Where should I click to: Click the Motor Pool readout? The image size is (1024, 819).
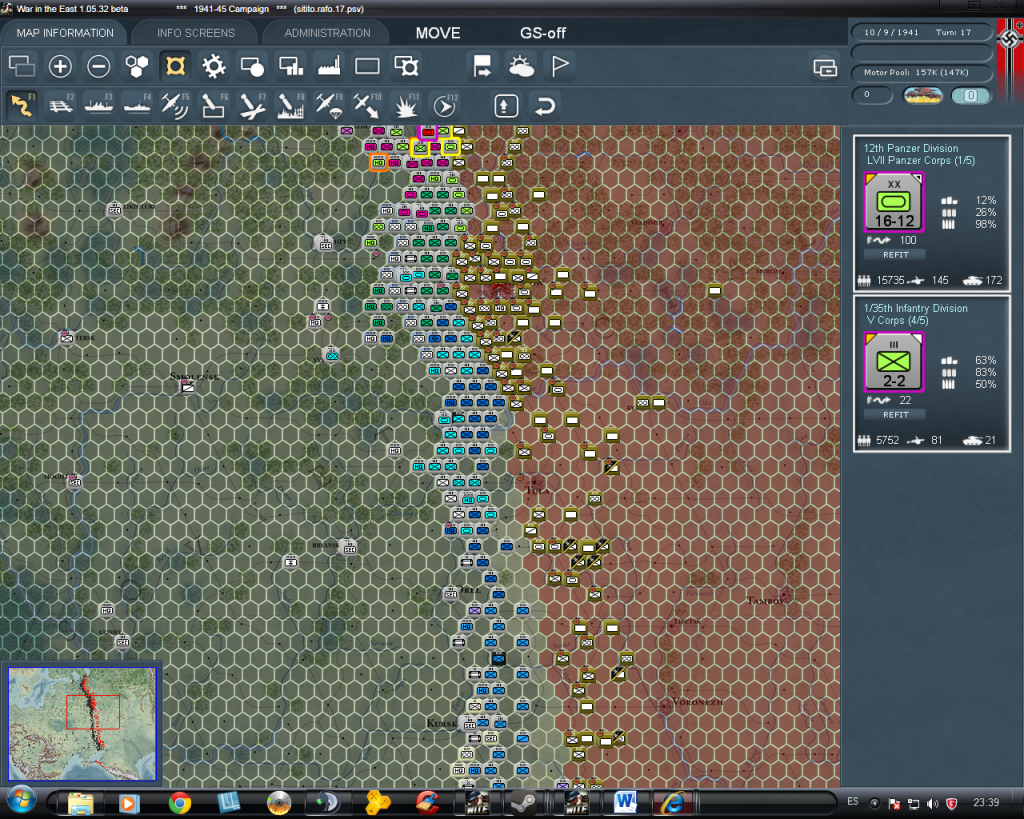pyautogui.click(x=921, y=72)
